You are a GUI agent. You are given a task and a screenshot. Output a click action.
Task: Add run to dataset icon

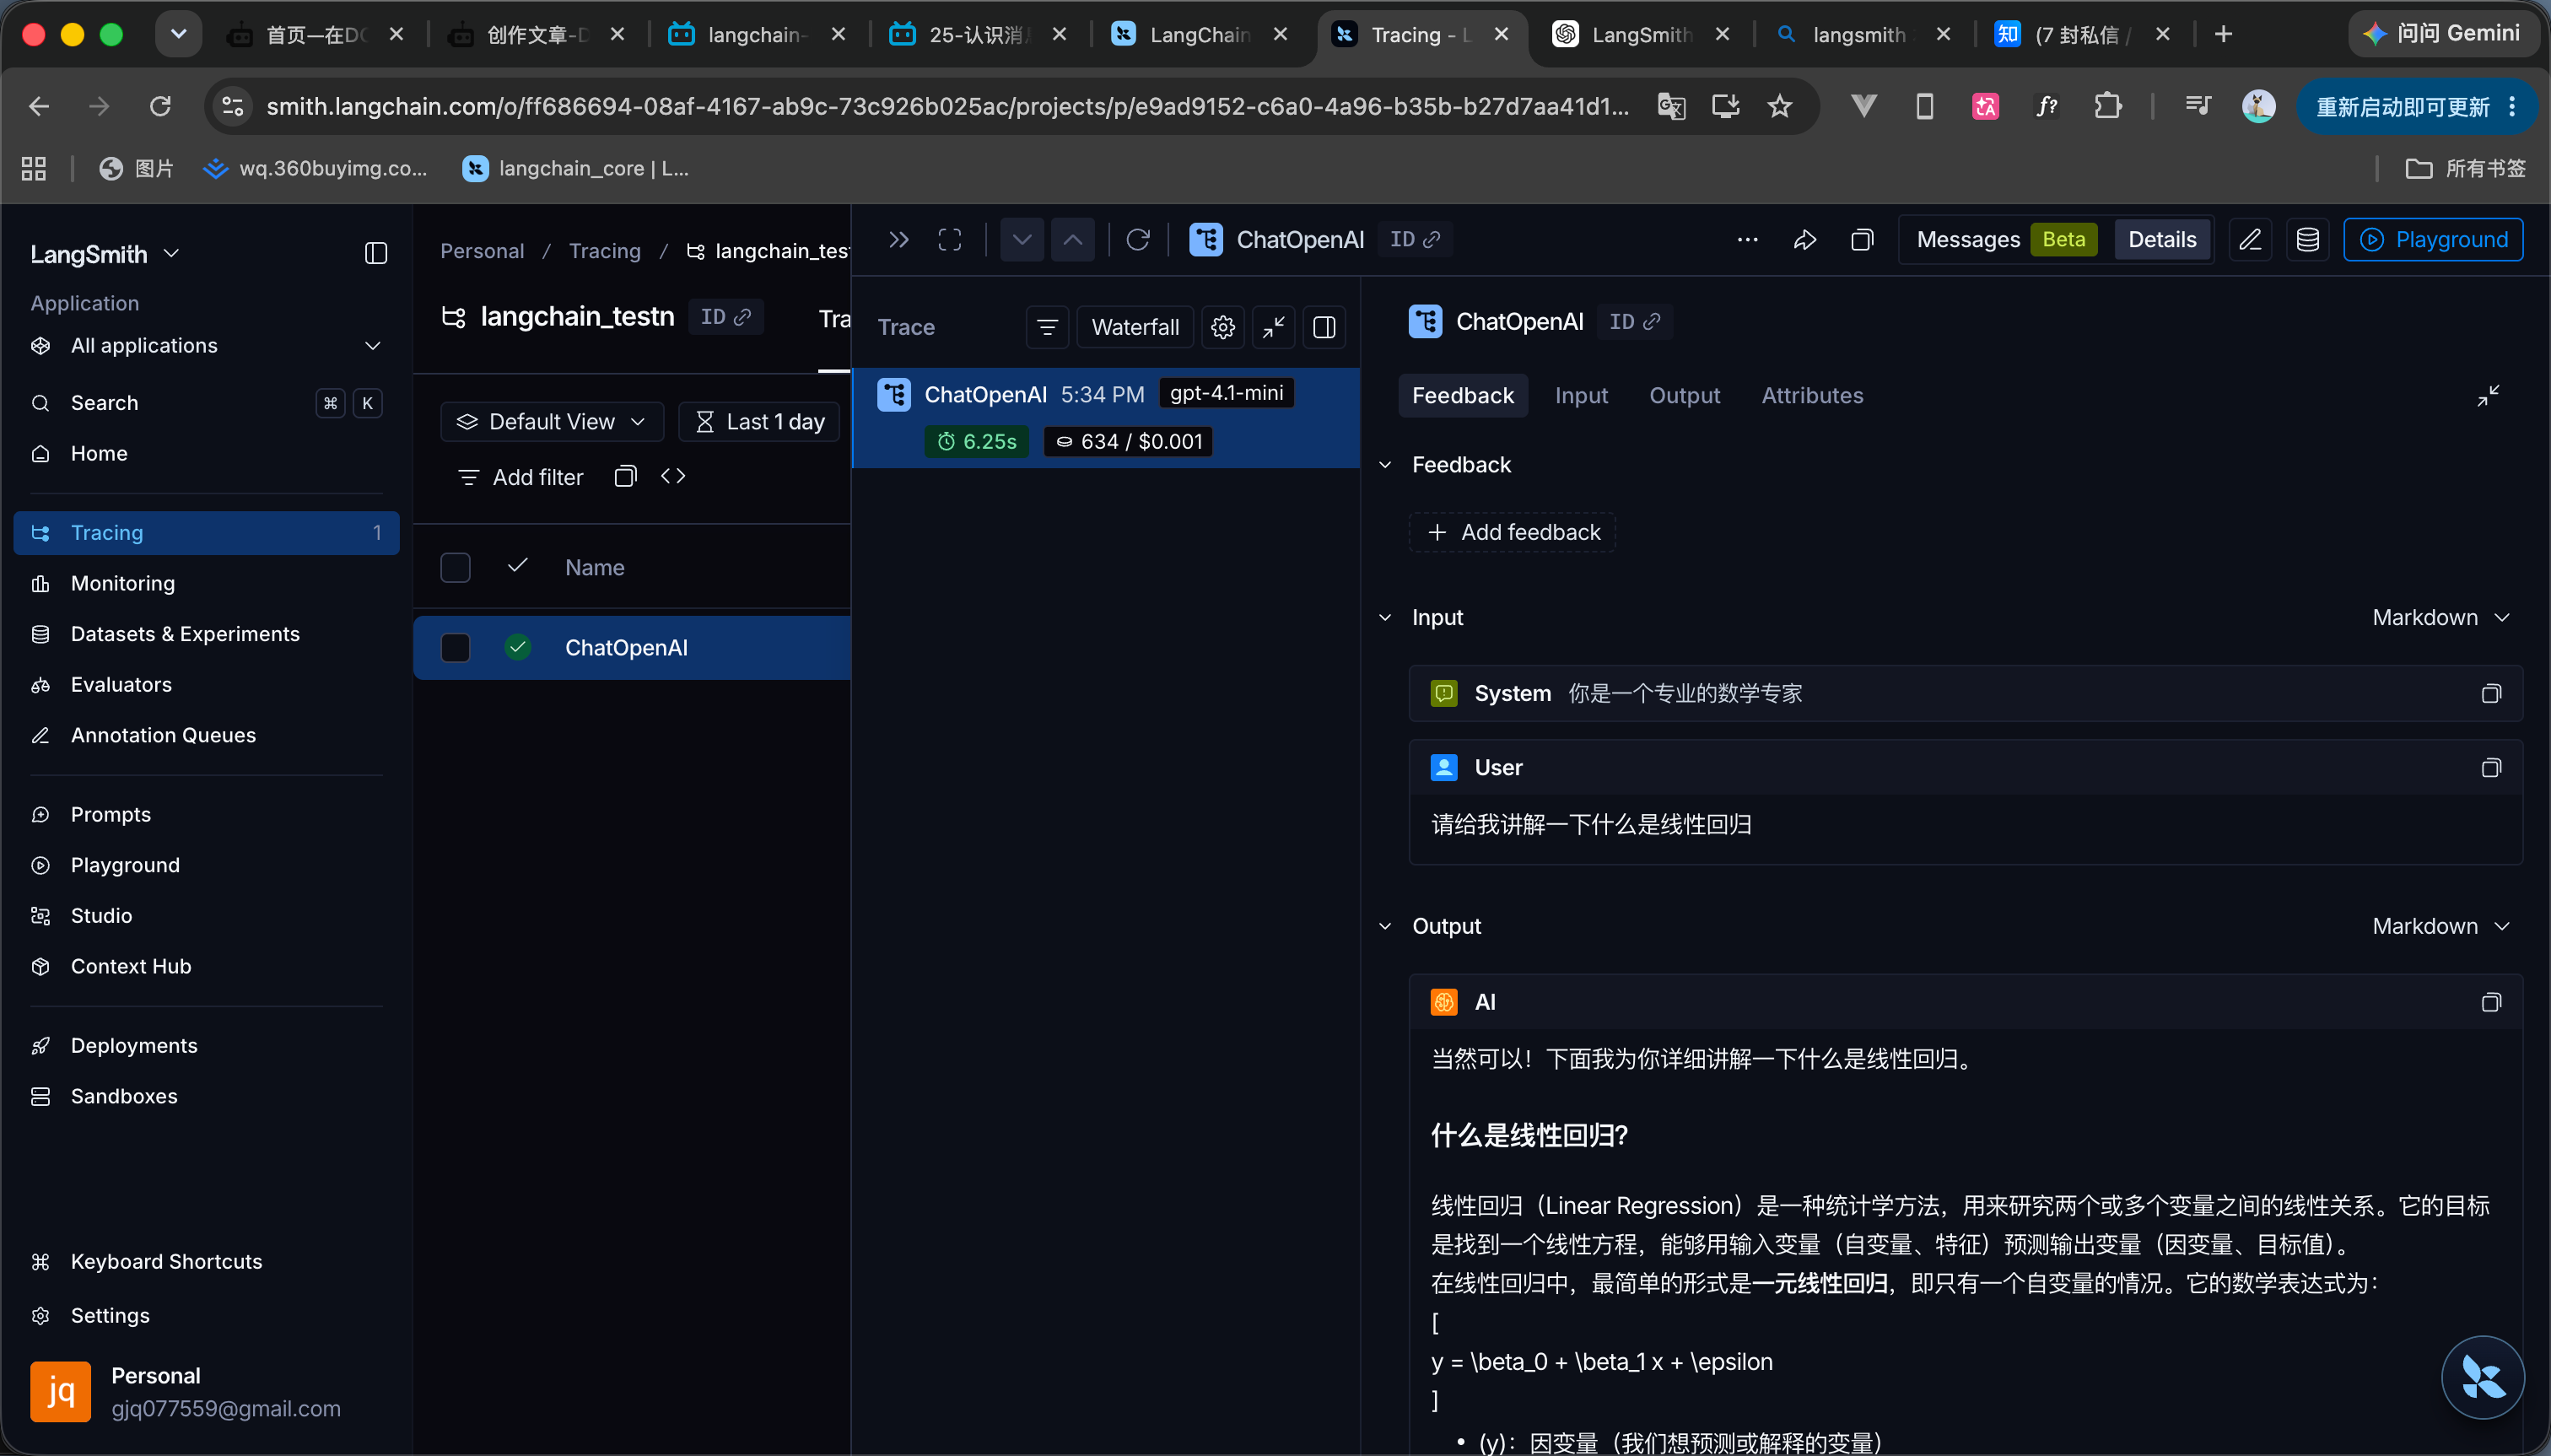2307,240
